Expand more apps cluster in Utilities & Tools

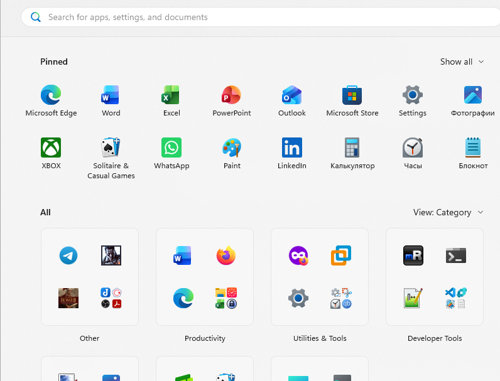pyautogui.click(x=341, y=298)
